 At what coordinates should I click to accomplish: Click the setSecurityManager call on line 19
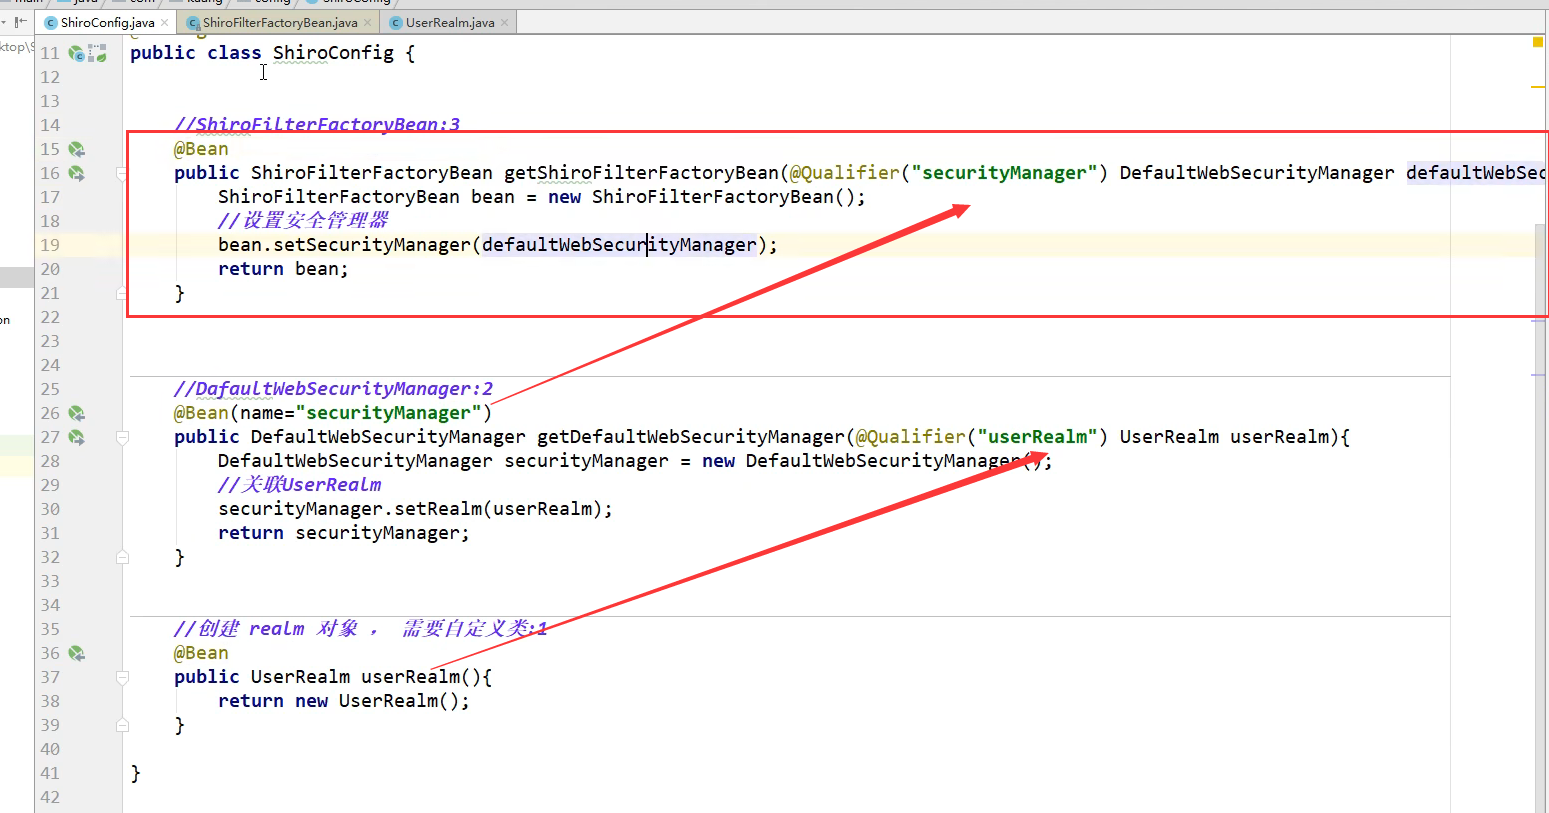click(x=372, y=245)
